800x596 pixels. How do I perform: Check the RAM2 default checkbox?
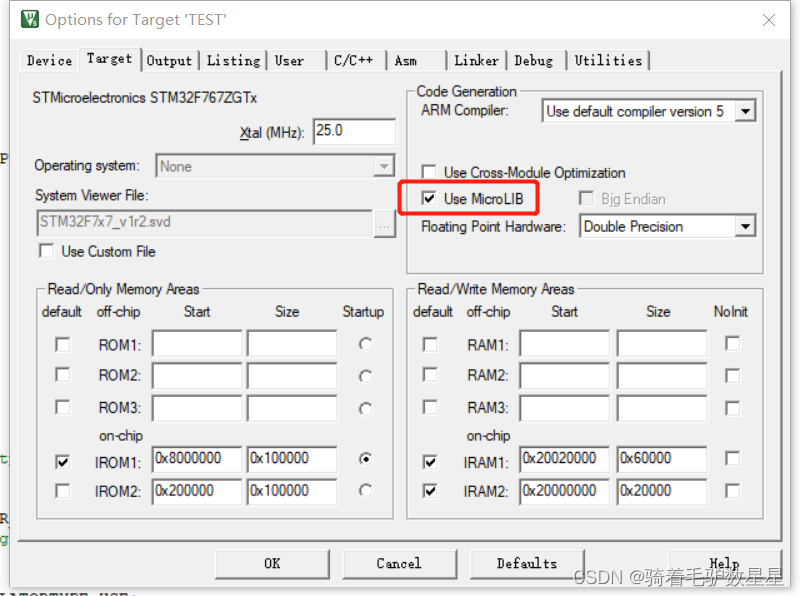pyautogui.click(x=430, y=375)
